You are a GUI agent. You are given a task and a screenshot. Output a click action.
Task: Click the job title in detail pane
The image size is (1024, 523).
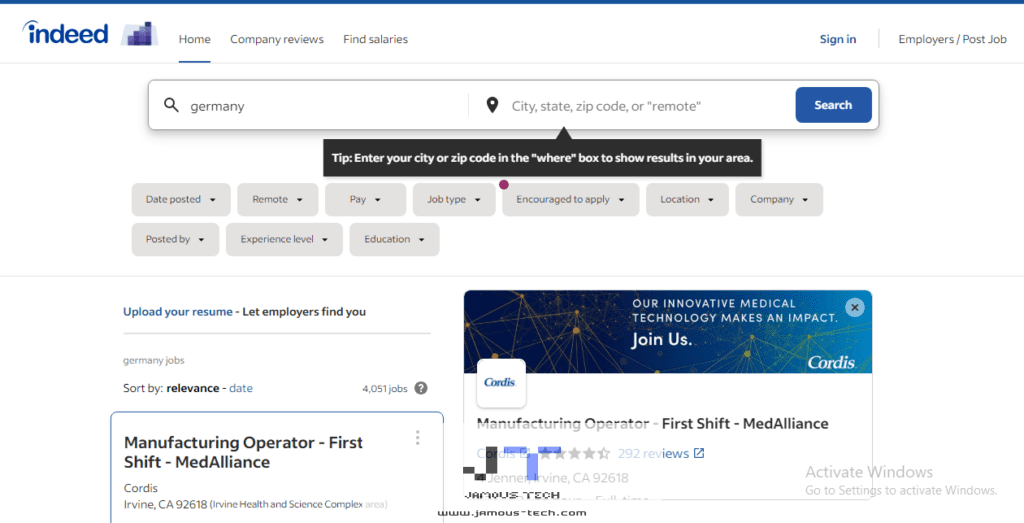coord(652,424)
